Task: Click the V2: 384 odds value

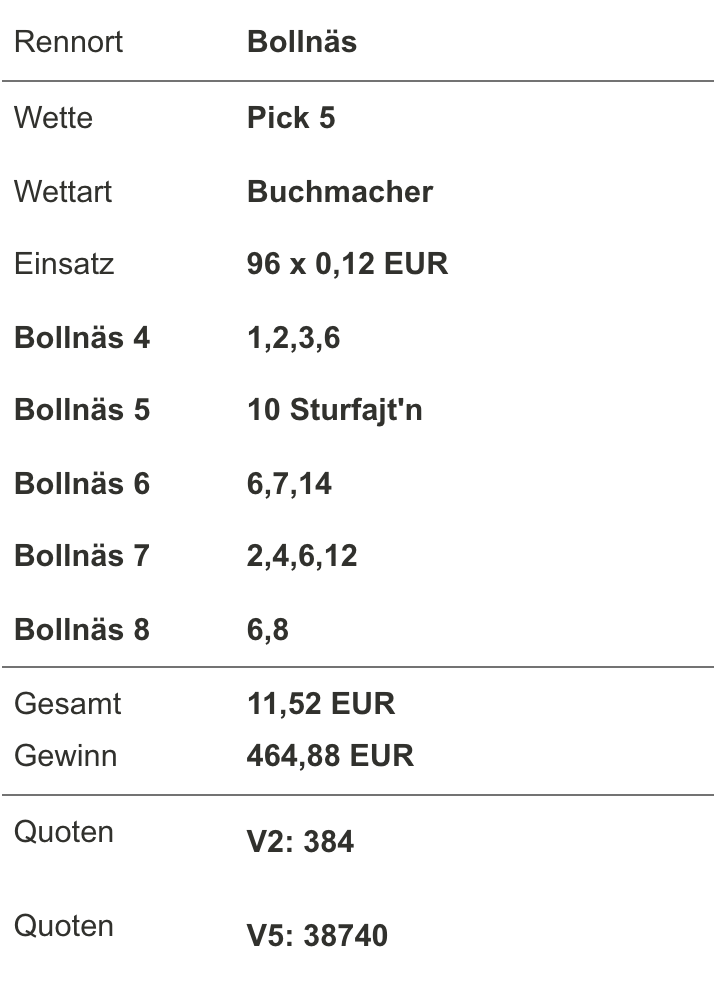Action: [300, 841]
